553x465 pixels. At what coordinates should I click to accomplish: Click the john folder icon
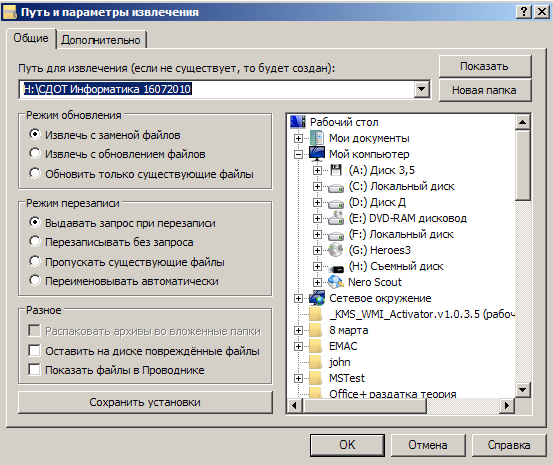pyautogui.click(x=315, y=362)
